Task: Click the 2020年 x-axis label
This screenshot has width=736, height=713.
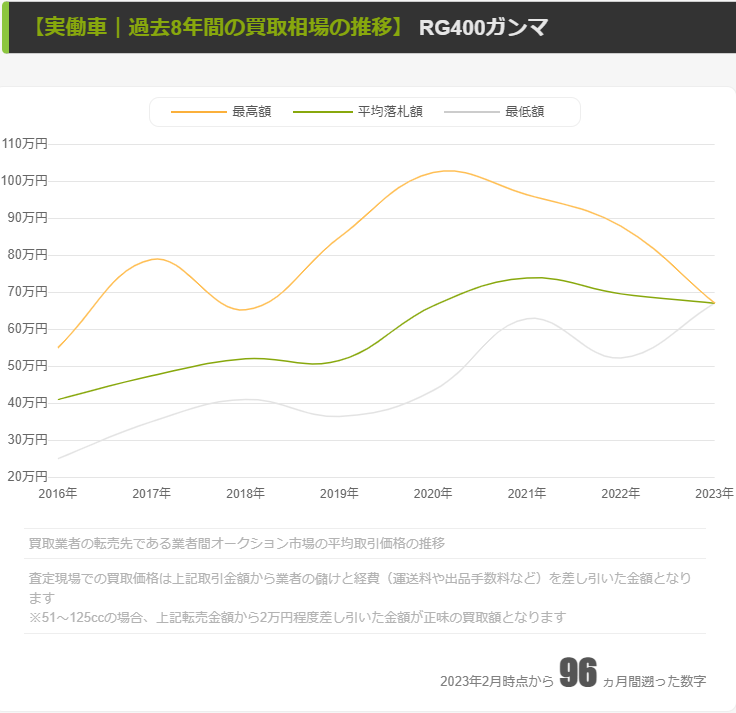Action: (x=433, y=493)
